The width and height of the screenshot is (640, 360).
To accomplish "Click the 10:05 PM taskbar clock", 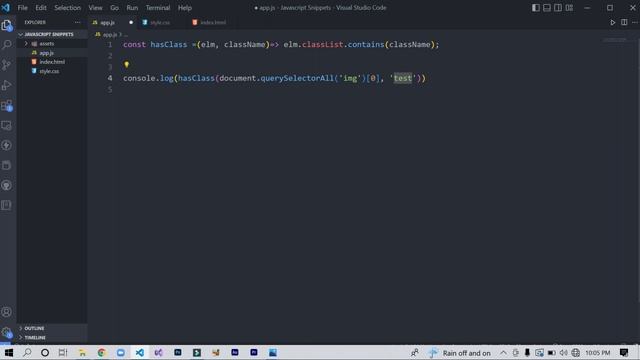I will pos(598,353).
